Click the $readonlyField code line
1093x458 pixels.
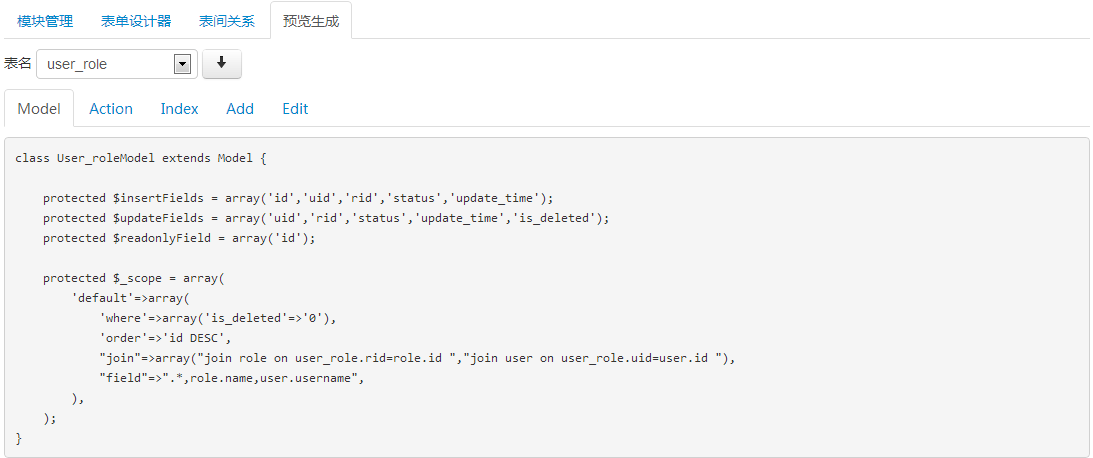click(179, 238)
